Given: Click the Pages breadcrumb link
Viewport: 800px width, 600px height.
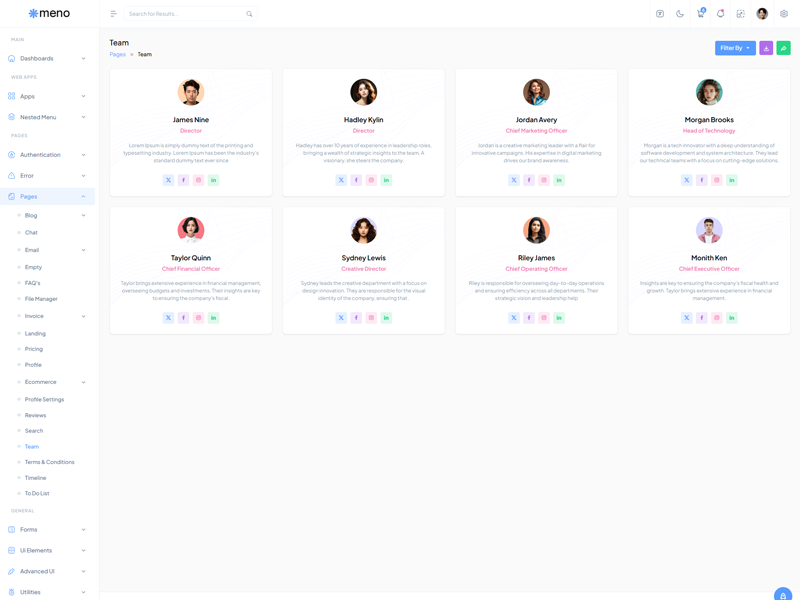Looking at the screenshot, I should [117, 54].
